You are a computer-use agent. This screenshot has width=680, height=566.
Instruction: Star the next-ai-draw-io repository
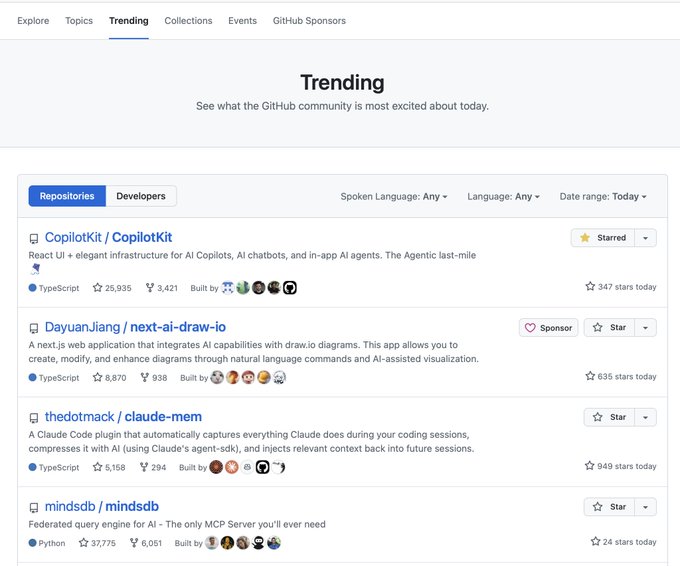tap(609, 327)
